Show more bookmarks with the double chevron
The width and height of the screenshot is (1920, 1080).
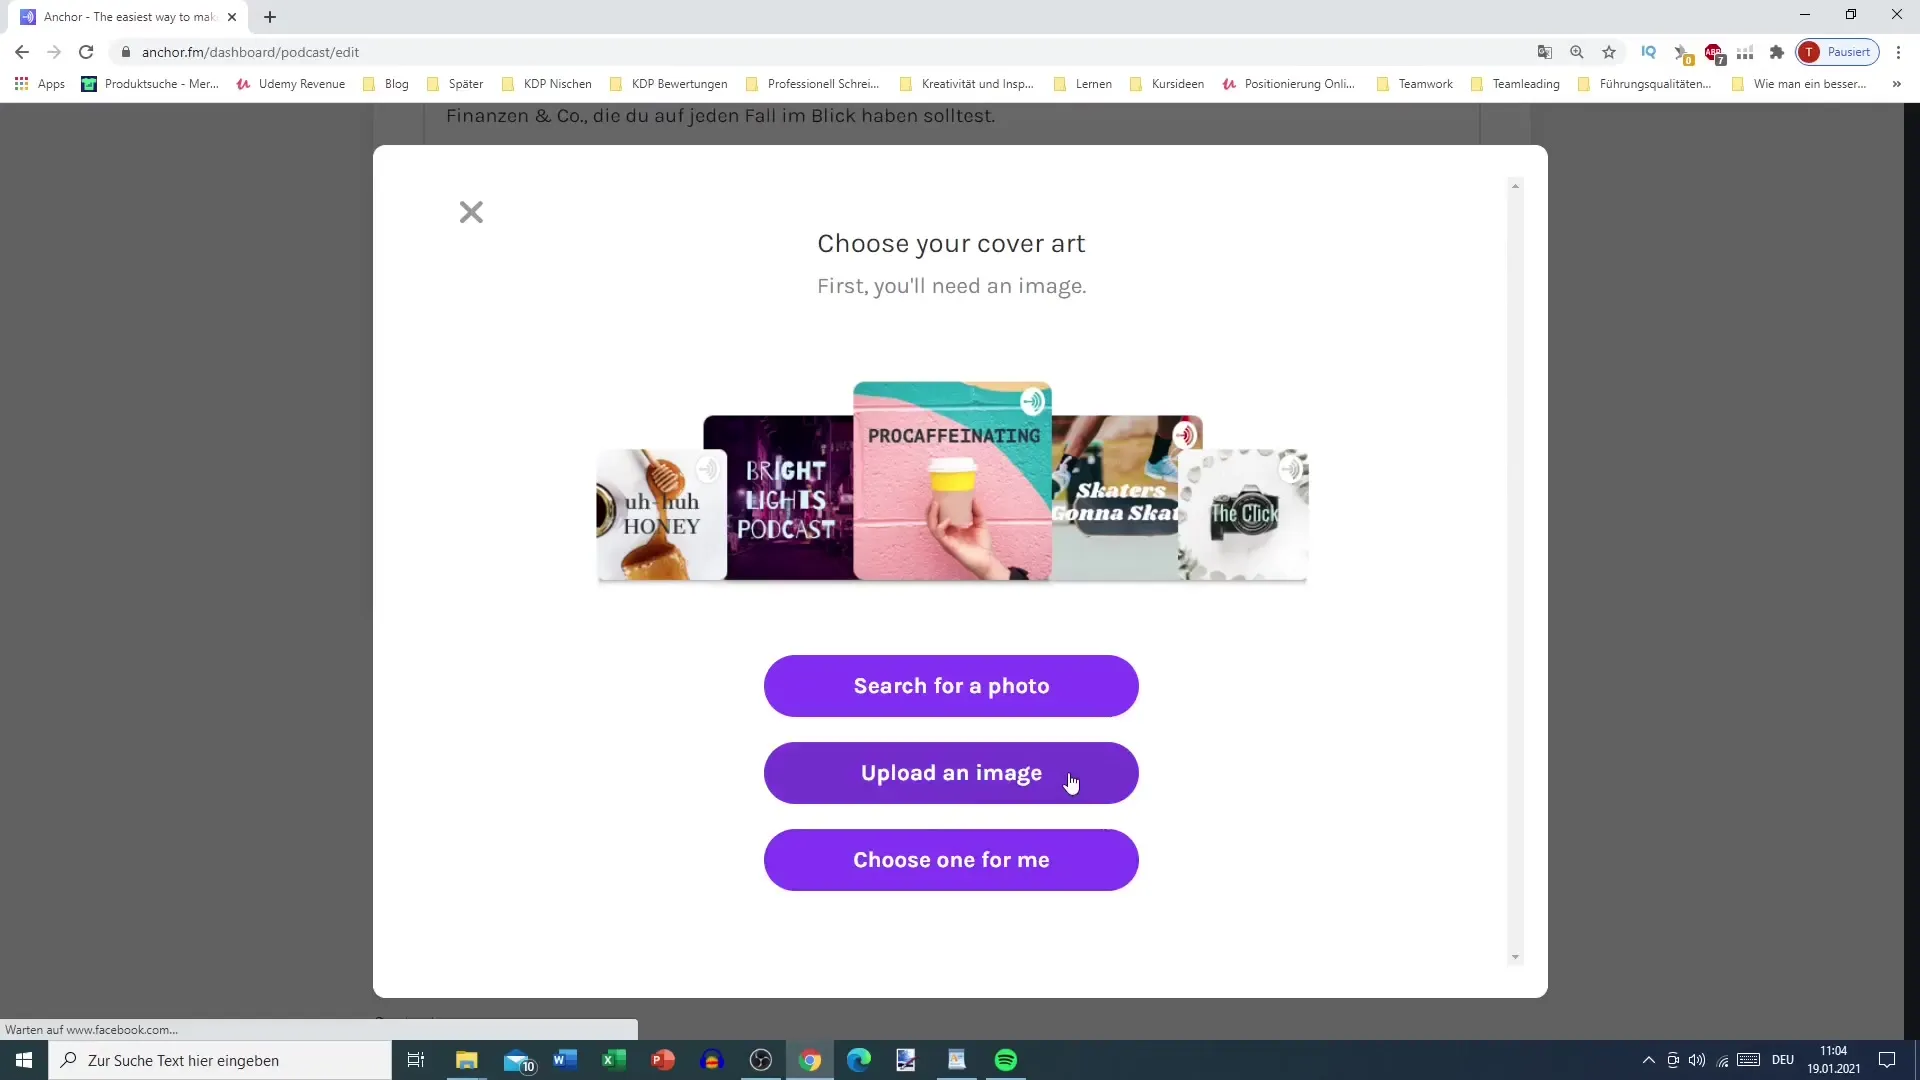(1896, 84)
